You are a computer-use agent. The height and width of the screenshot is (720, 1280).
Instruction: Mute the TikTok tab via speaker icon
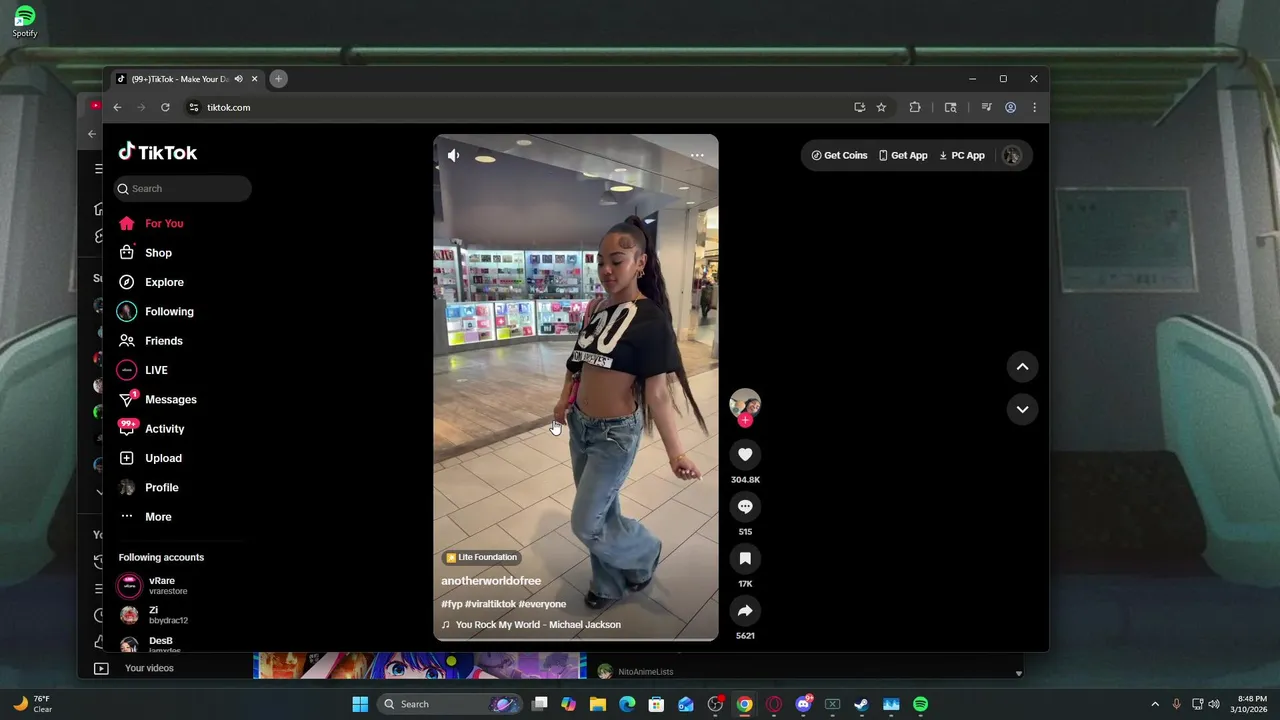click(238, 79)
